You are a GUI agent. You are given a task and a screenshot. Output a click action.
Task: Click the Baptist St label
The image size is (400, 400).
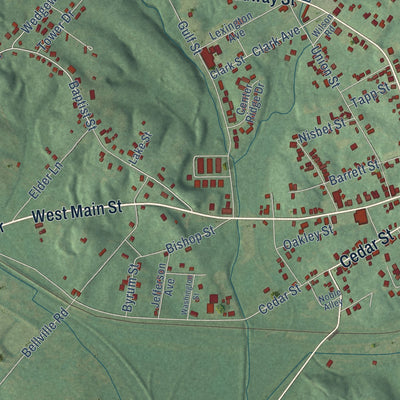click(82, 105)
